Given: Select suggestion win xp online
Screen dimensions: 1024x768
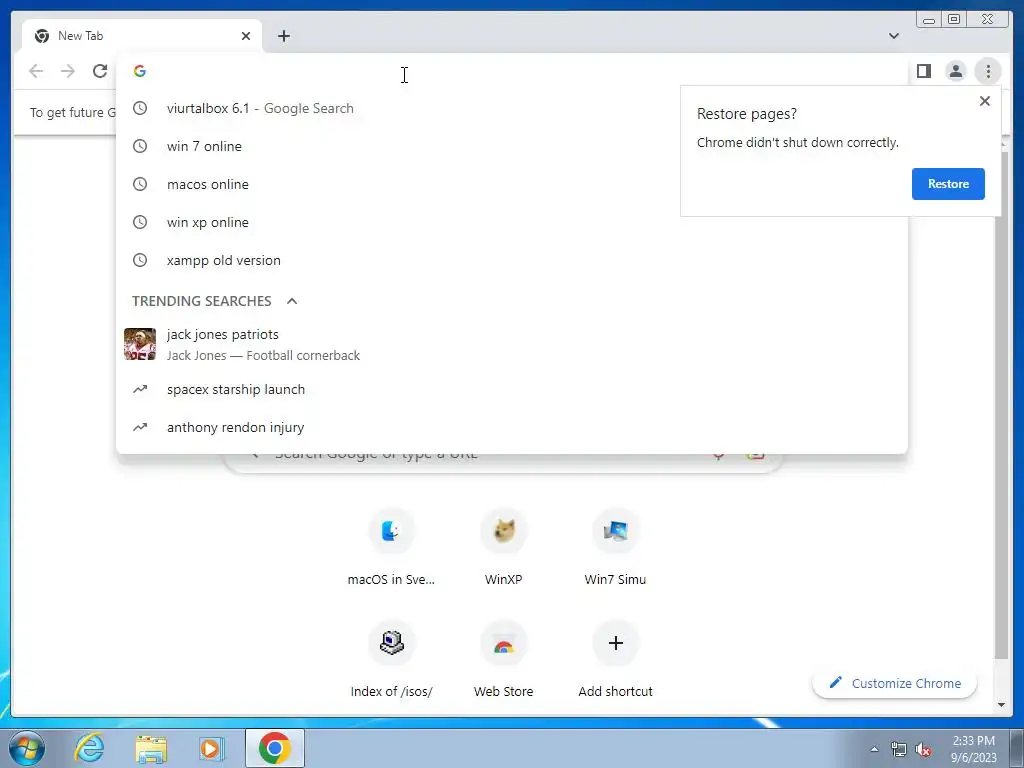Looking at the screenshot, I should 512,222.
